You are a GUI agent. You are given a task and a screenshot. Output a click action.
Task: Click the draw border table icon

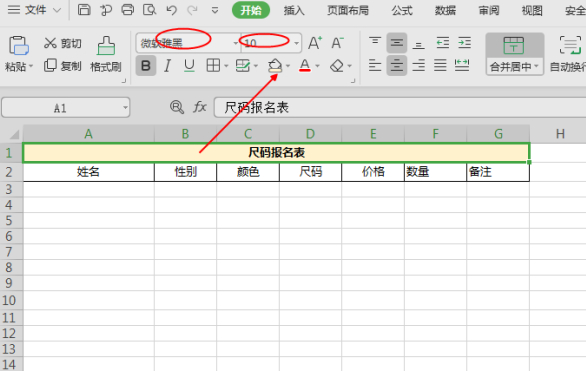243,66
